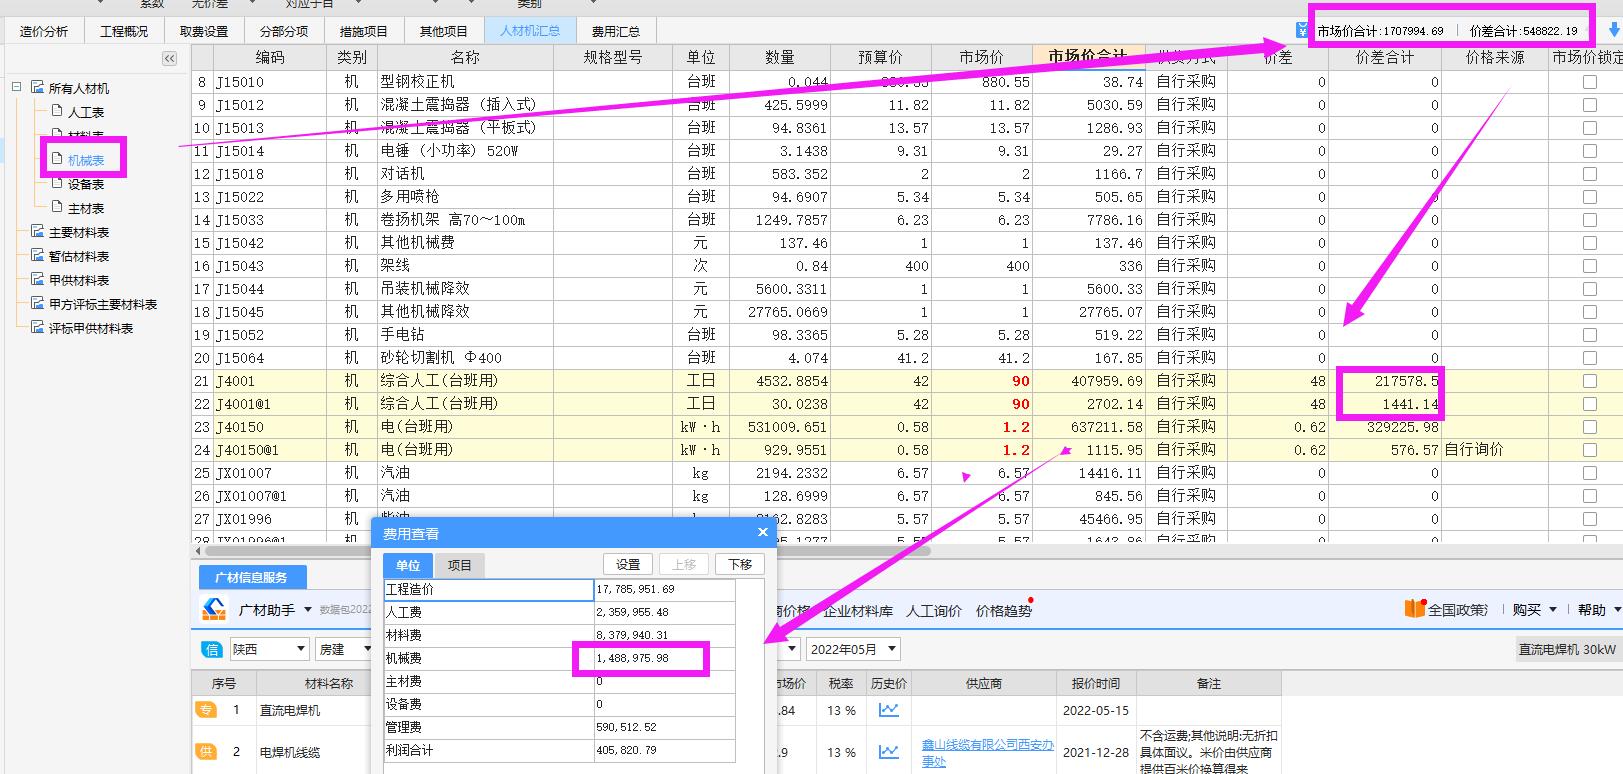Click the 市场价合计 column header
Image resolution: width=1623 pixels, height=774 pixels.
tap(1087, 56)
